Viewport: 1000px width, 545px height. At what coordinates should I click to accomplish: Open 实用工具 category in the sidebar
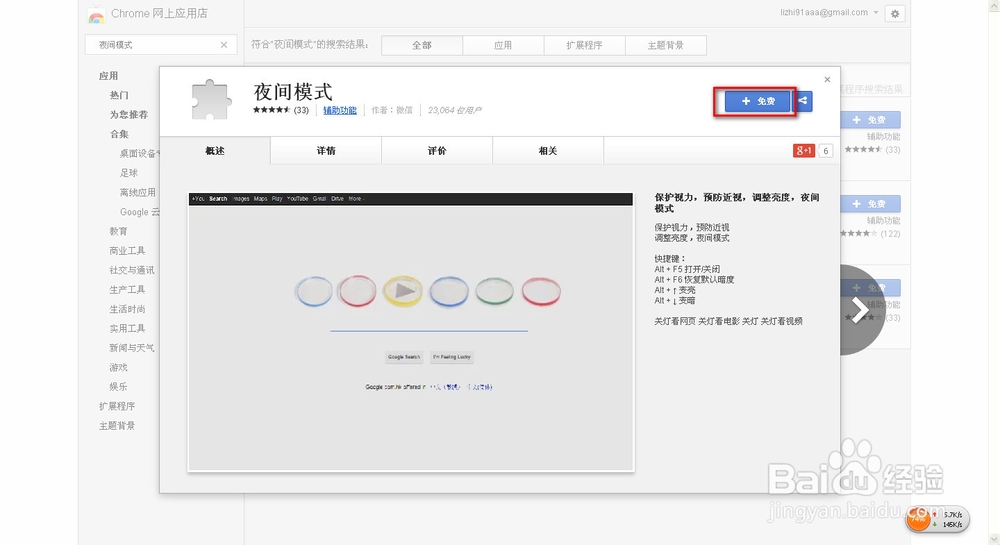[127, 328]
